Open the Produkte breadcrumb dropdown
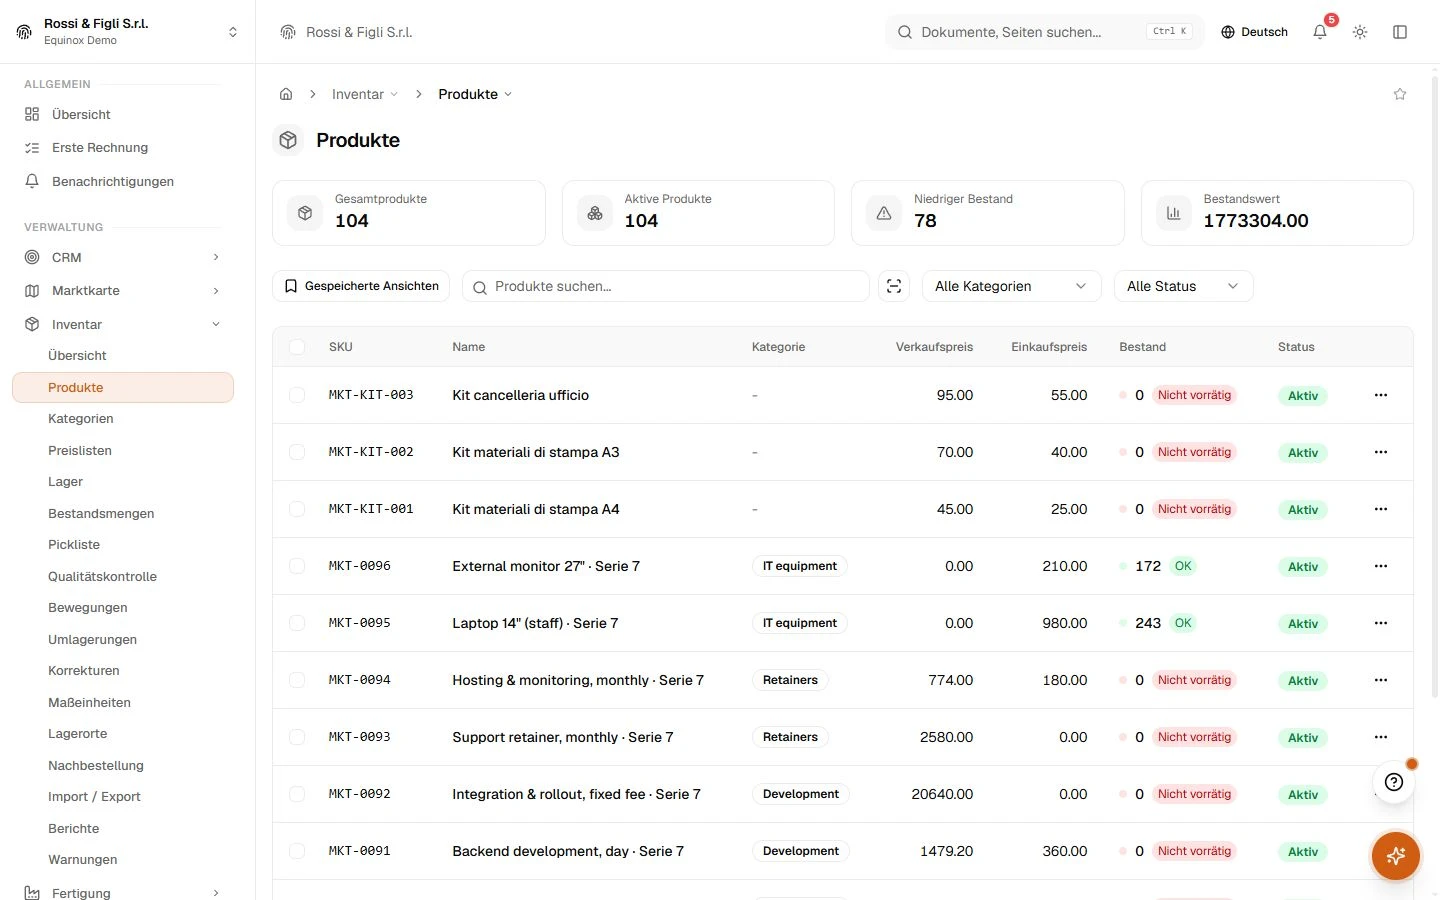The height and width of the screenshot is (900, 1440). click(x=475, y=94)
